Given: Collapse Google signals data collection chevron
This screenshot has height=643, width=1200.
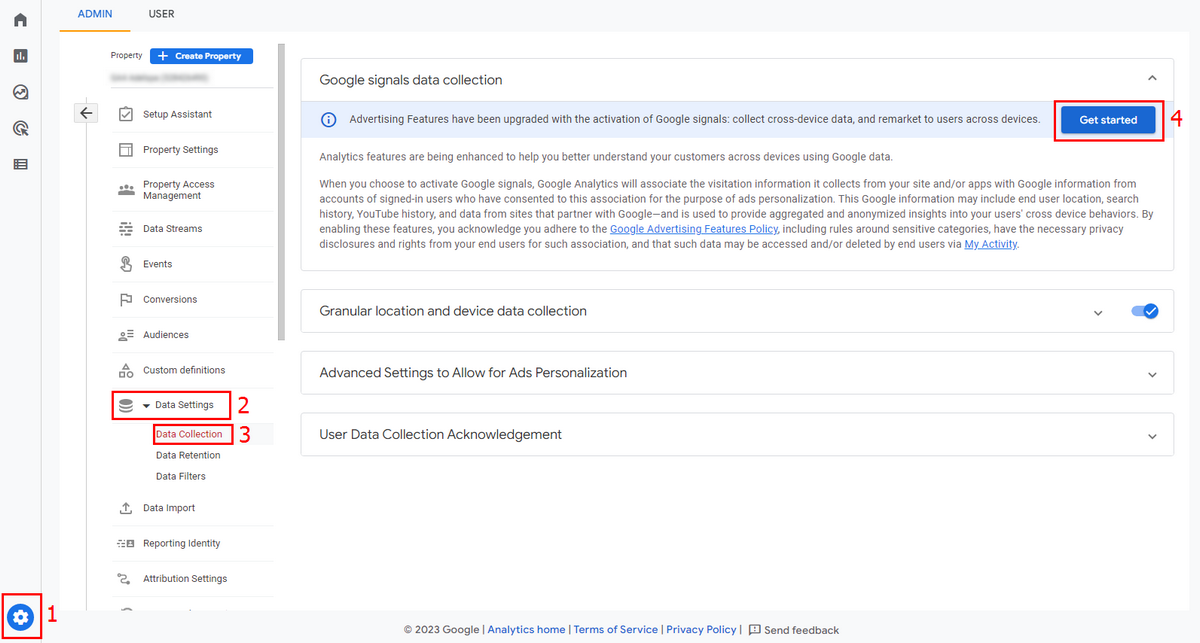Looking at the screenshot, I should coord(1152,78).
